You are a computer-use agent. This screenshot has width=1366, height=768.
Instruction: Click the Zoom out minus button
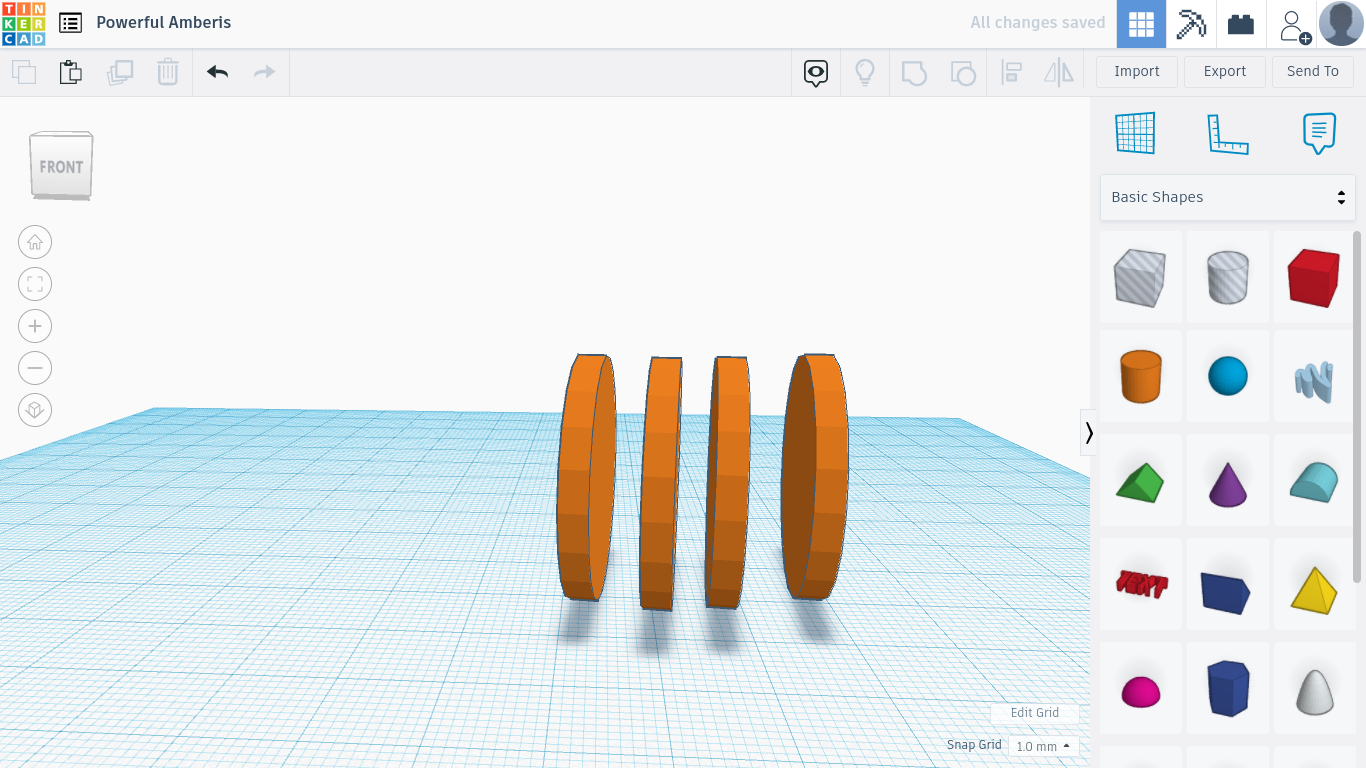[35, 368]
